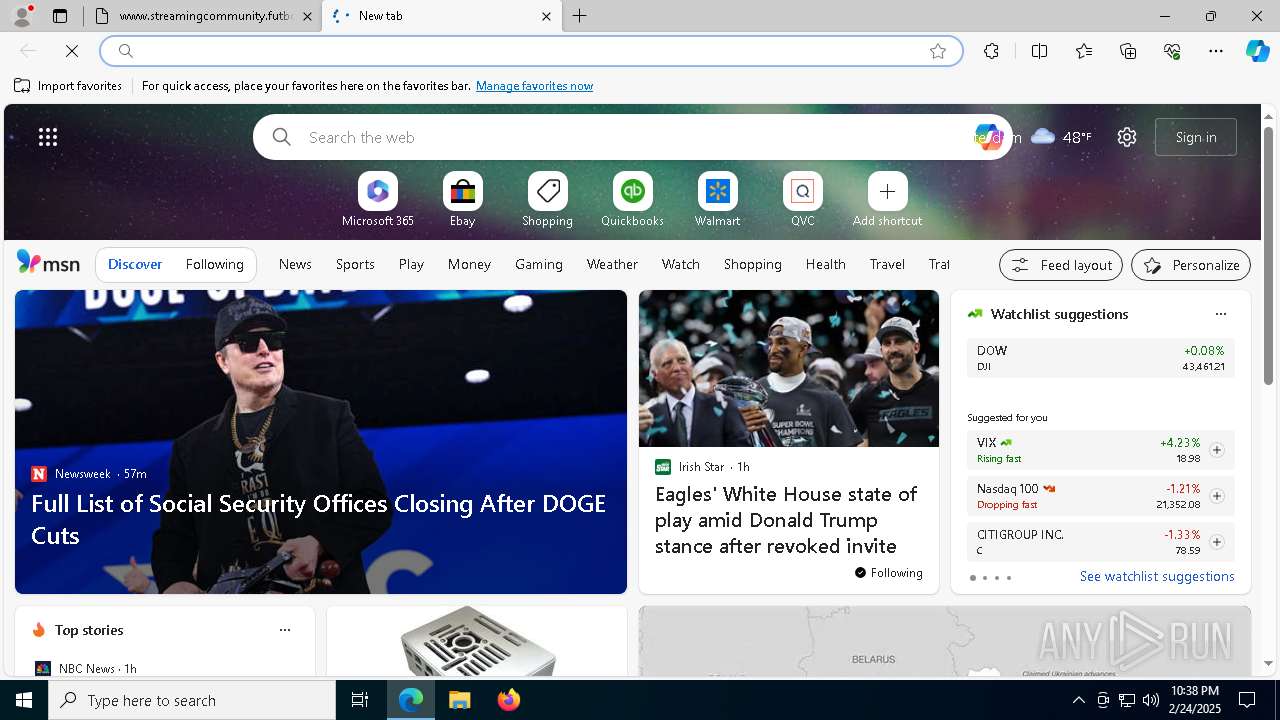Viewport: 1280px width, 720px height.
Task: Open the Money category
Action: (x=469, y=264)
